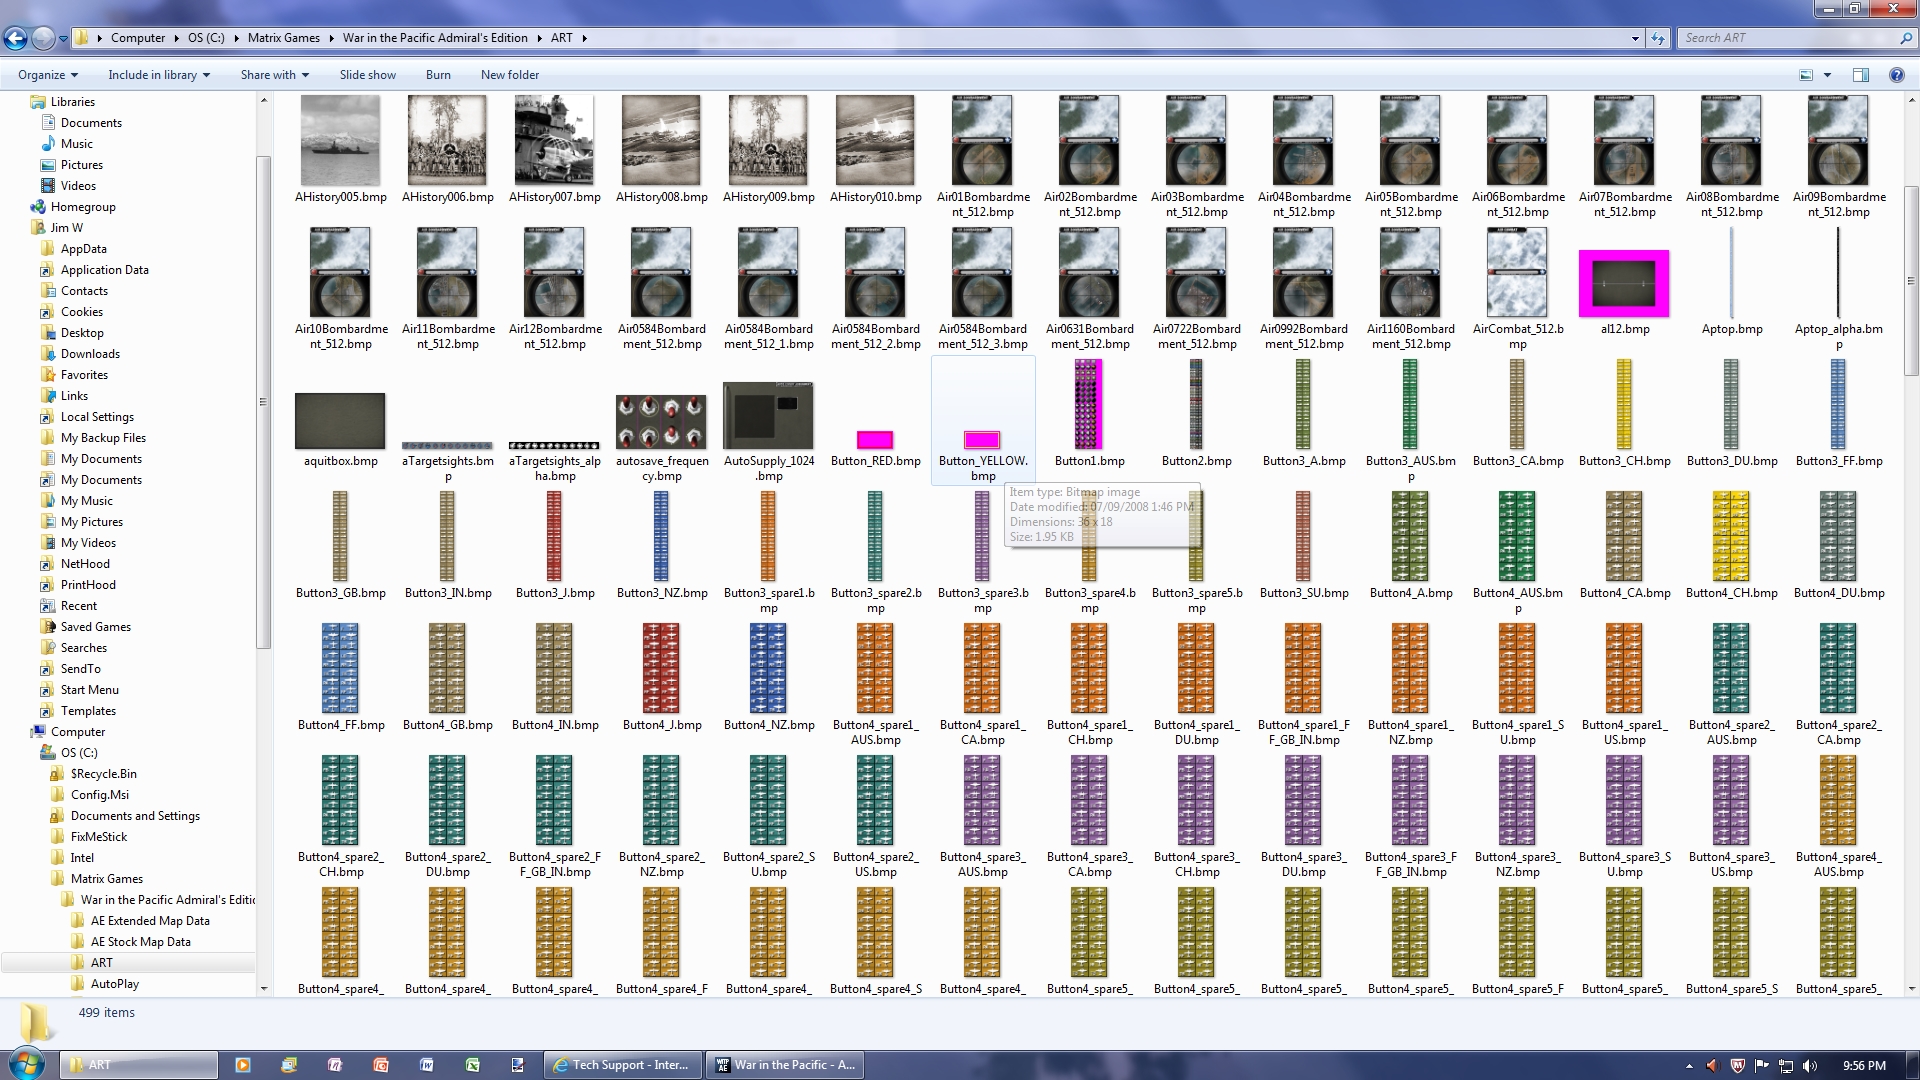The height and width of the screenshot is (1080, 1920).
Task: Open the Organize dropdown menu
Action: (47, 75)
